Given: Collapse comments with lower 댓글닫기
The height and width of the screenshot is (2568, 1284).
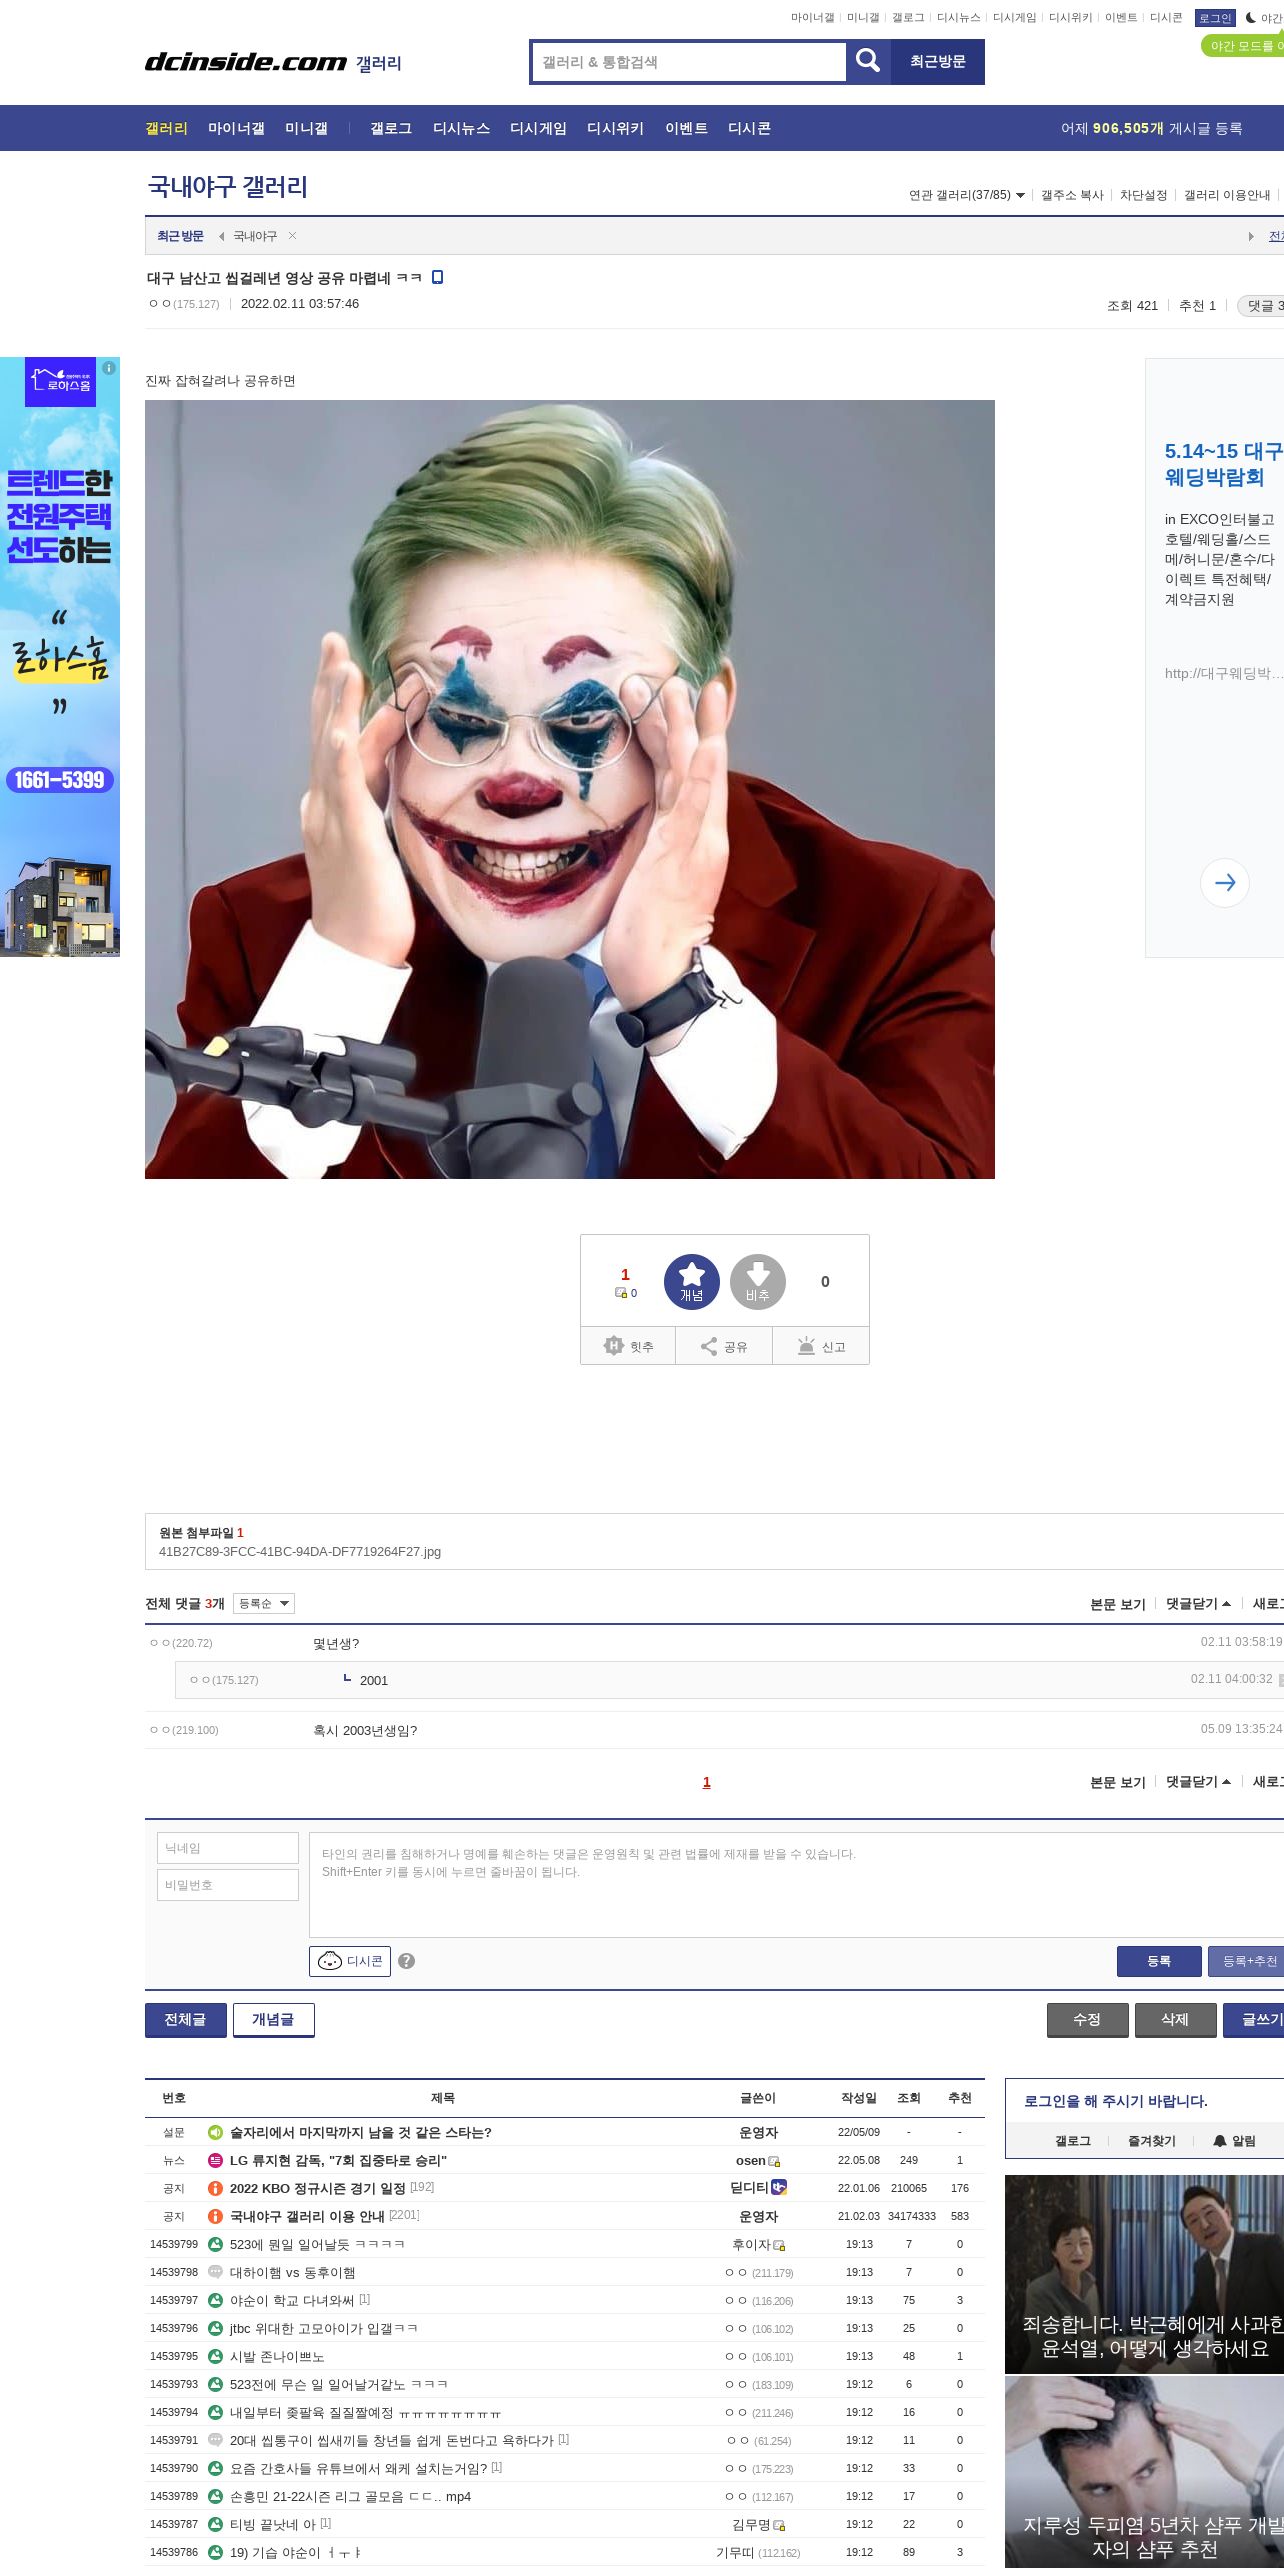Looking at the screenshot, I should 1198,1782.
